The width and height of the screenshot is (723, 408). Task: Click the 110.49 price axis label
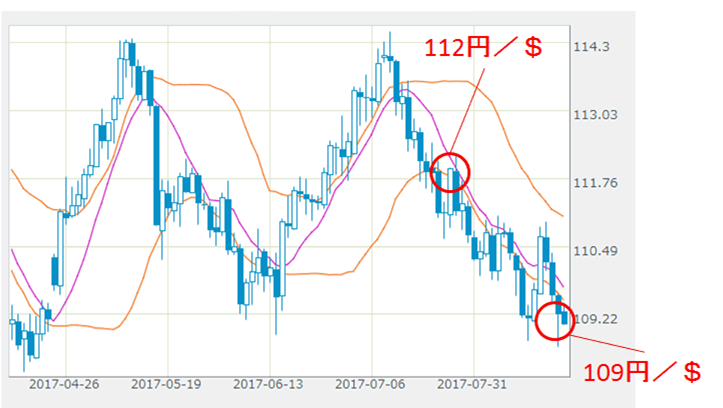595,251
